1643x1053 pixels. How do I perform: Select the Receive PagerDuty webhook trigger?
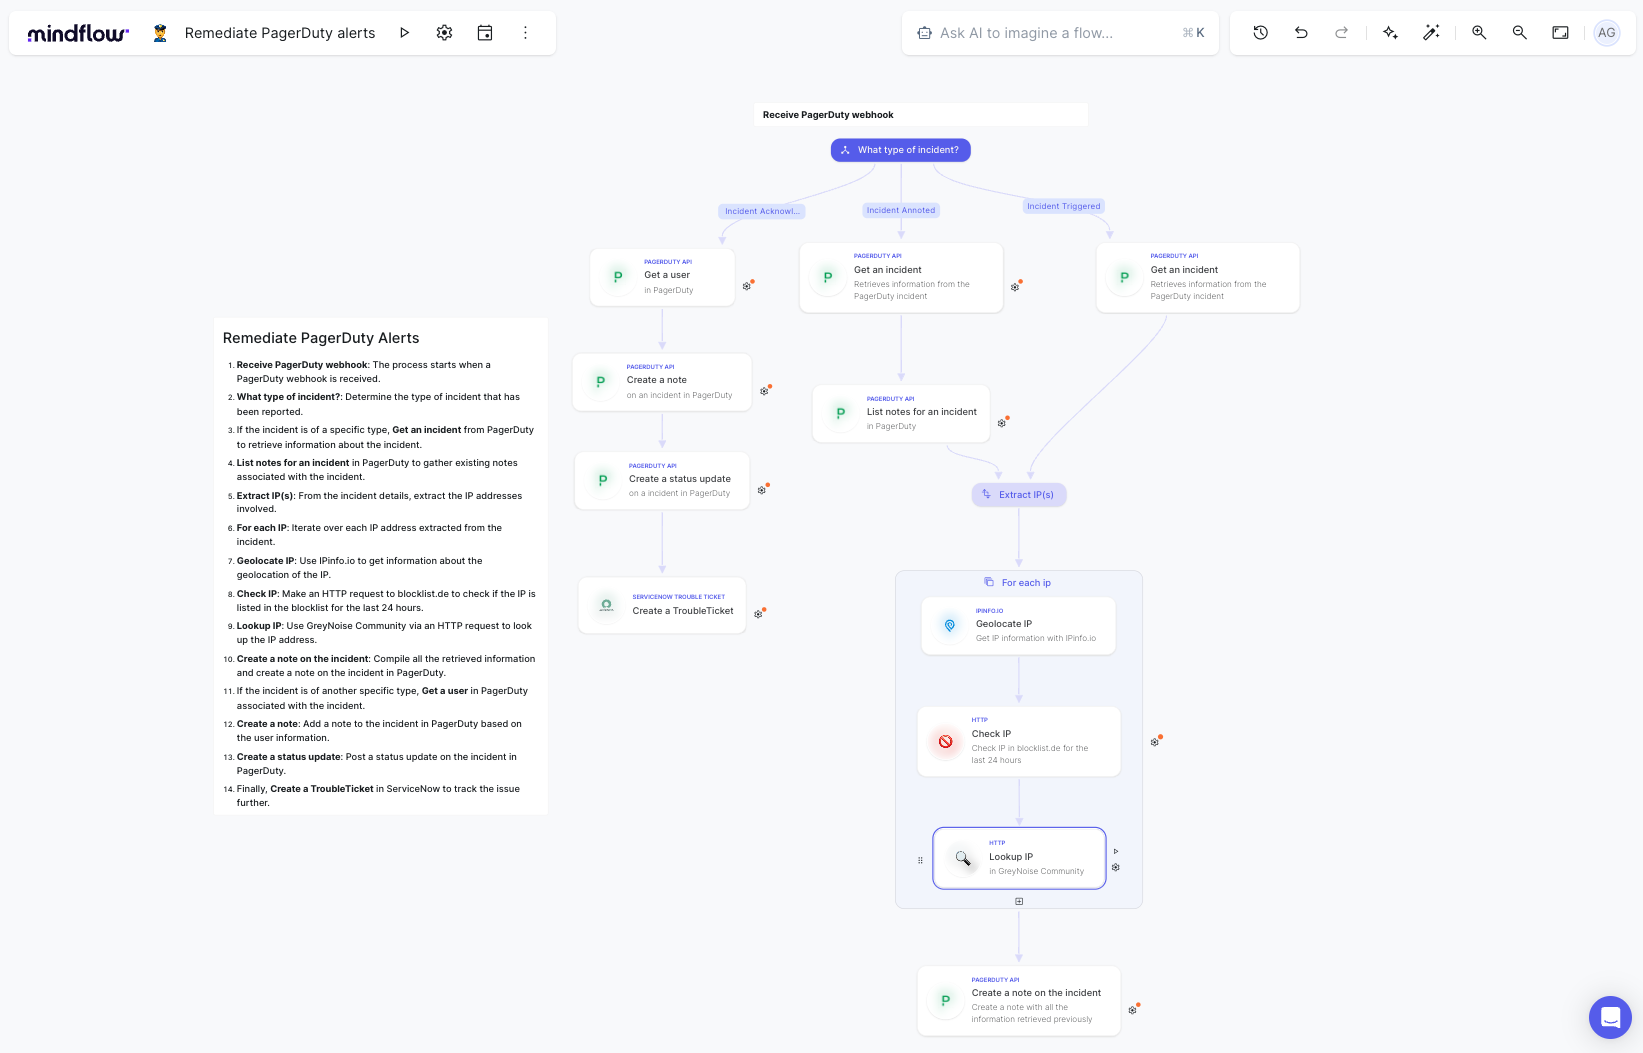[921, 115]
